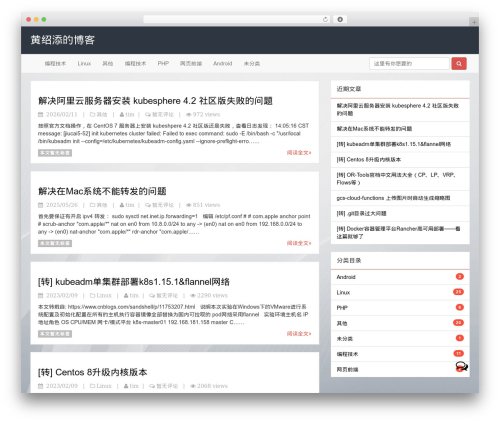500x423 pixels.
Task: Open 网页前端 in the top navigation
Action: coord(191,63)
